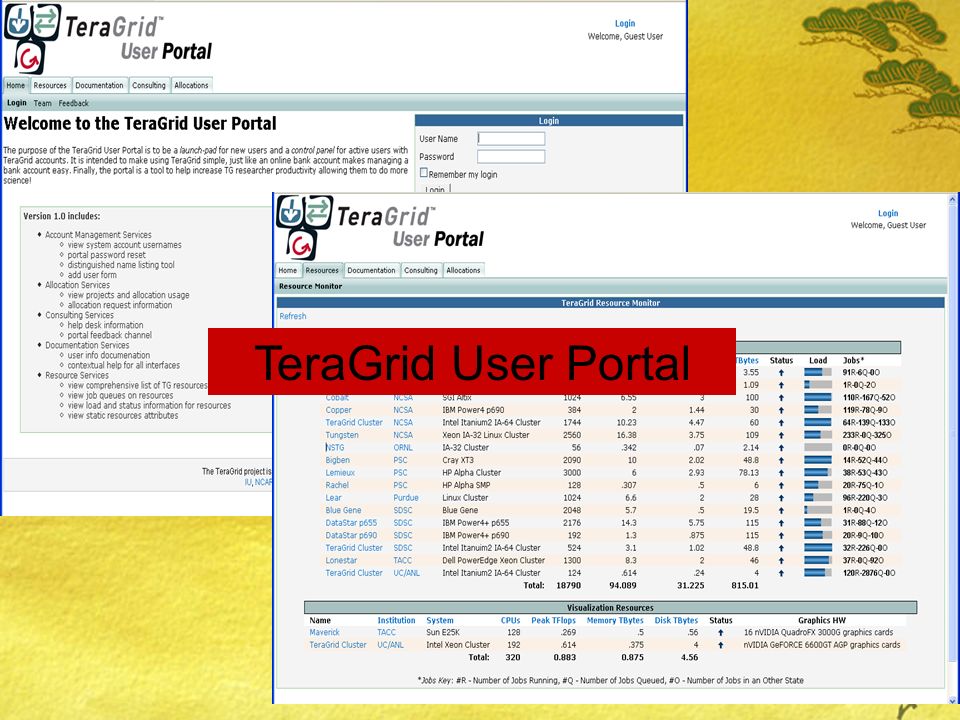Click the Dell PowerEdge Xeon Cluster system text
Screen dimensions: 960x720
click(x=493, y=561)
